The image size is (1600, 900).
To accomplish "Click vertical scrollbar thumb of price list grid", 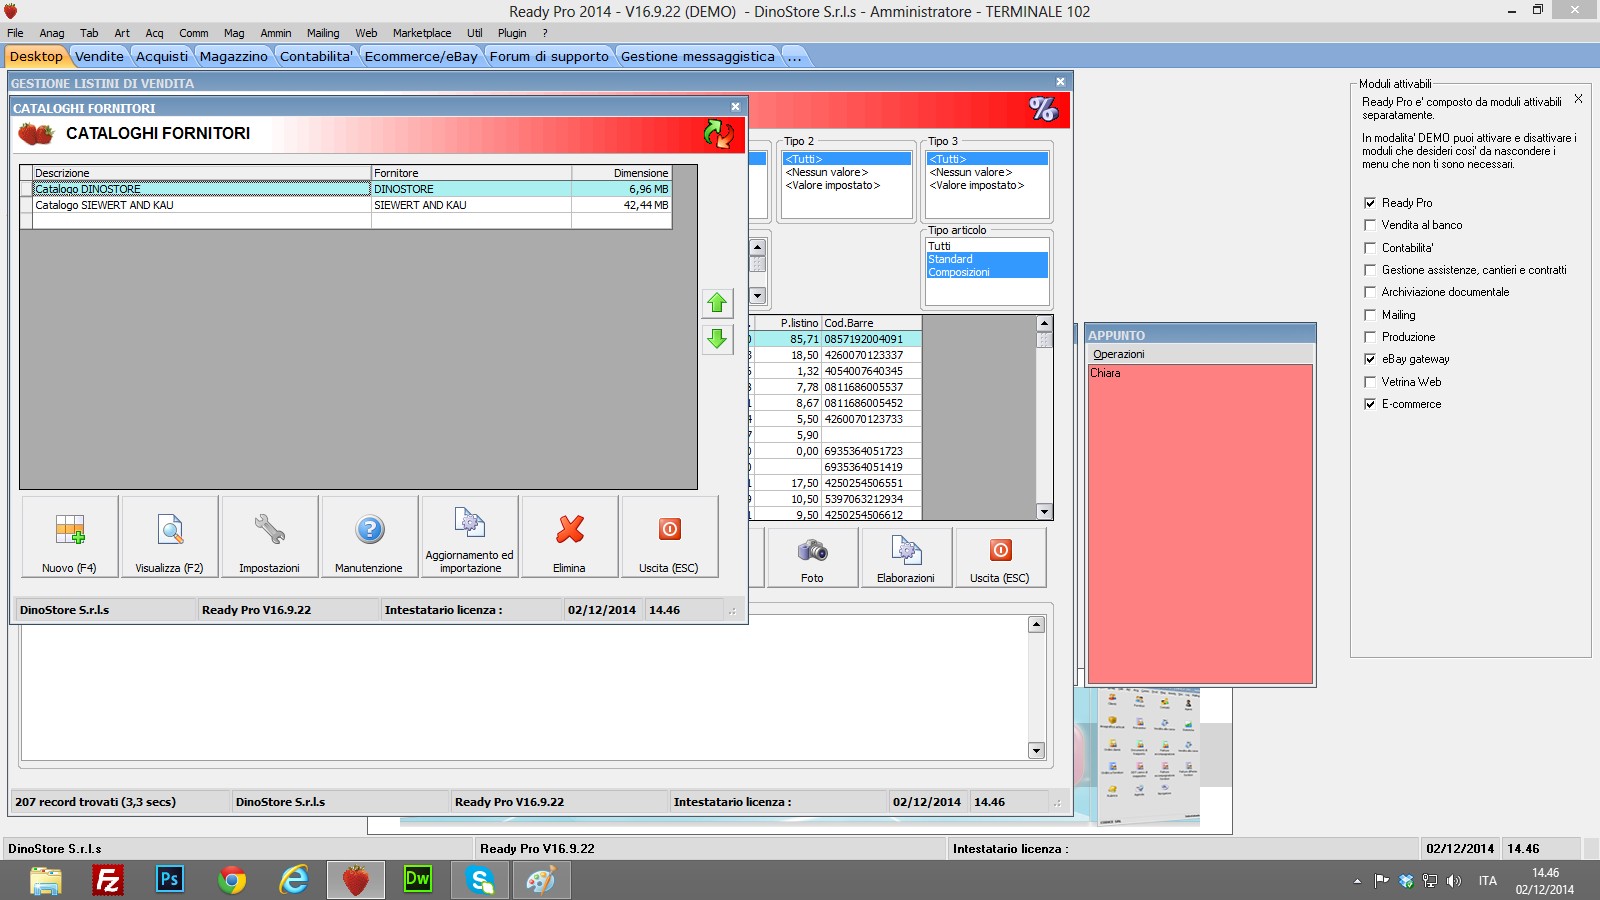I will click(1044, 340).
